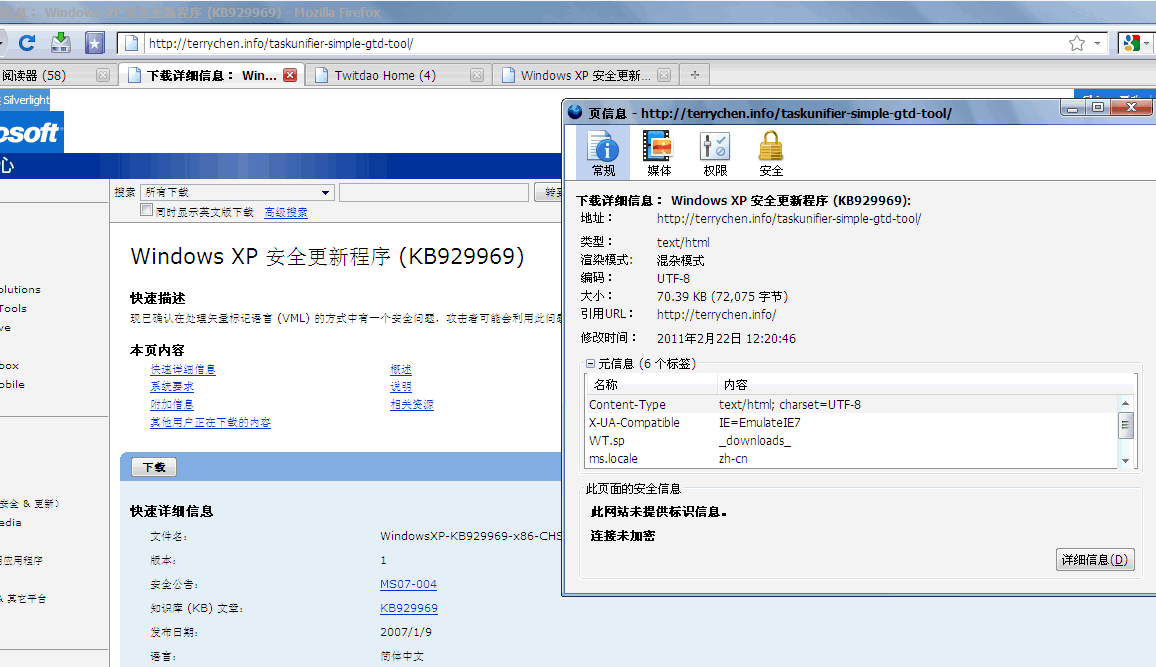
Task: Click the Firefox reload button
Action: coord(27,43)
